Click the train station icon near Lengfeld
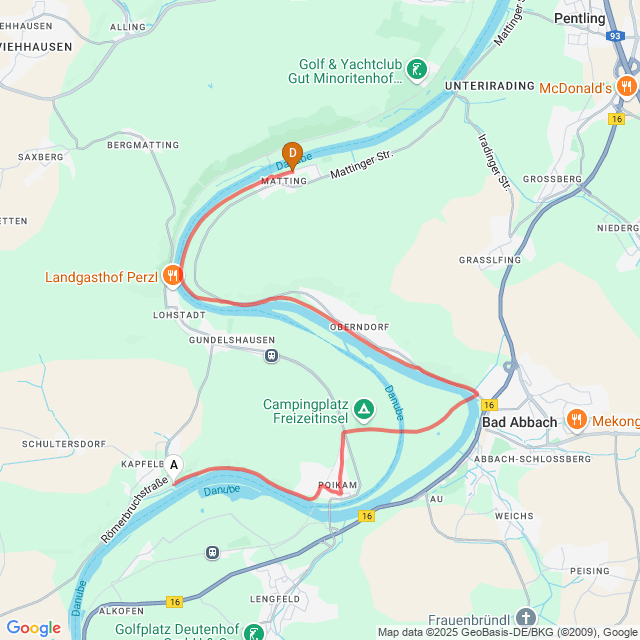Image resolution: width=640 pixels, height=640 pixels. pyautogui.click(x=212, y=553)
